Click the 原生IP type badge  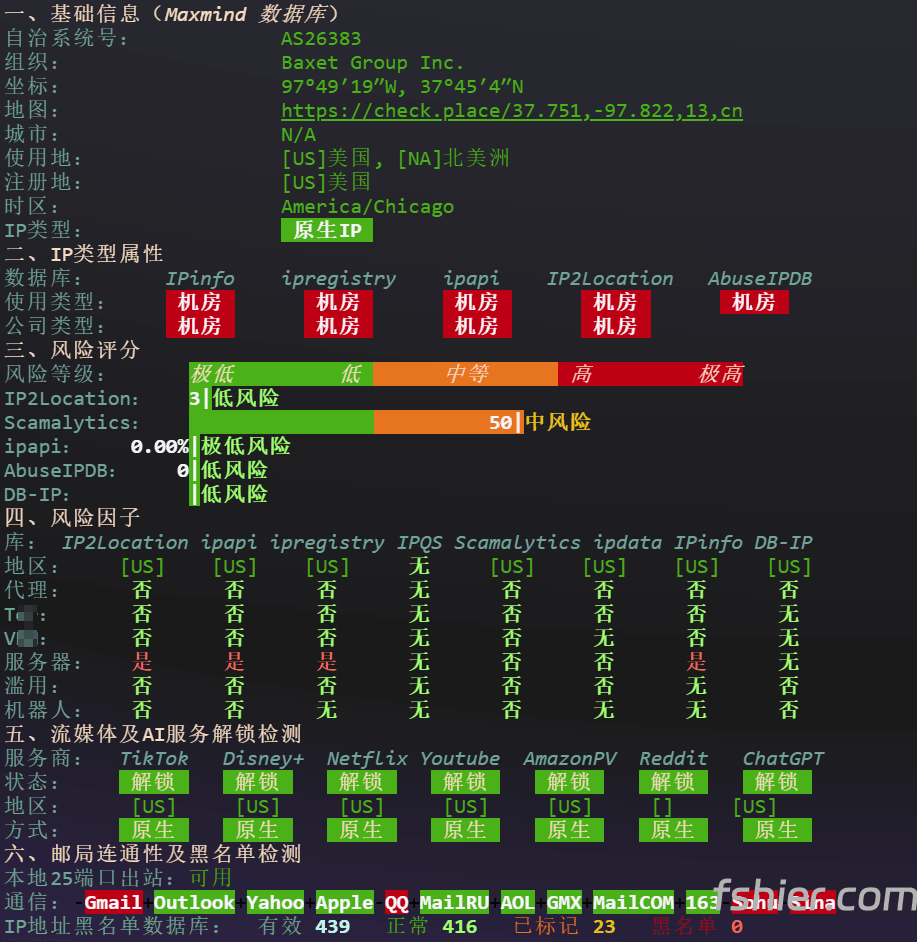pyautogui.click(x=327, y=230)
